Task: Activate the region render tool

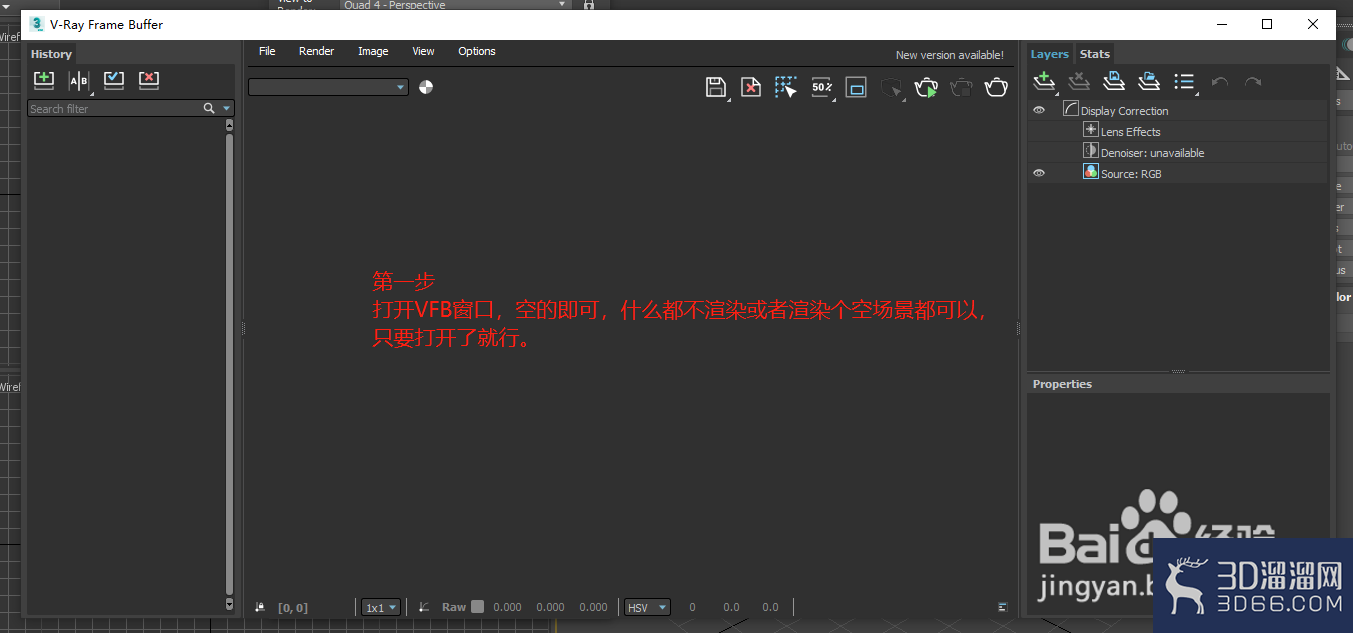Action: click(785, 87)
